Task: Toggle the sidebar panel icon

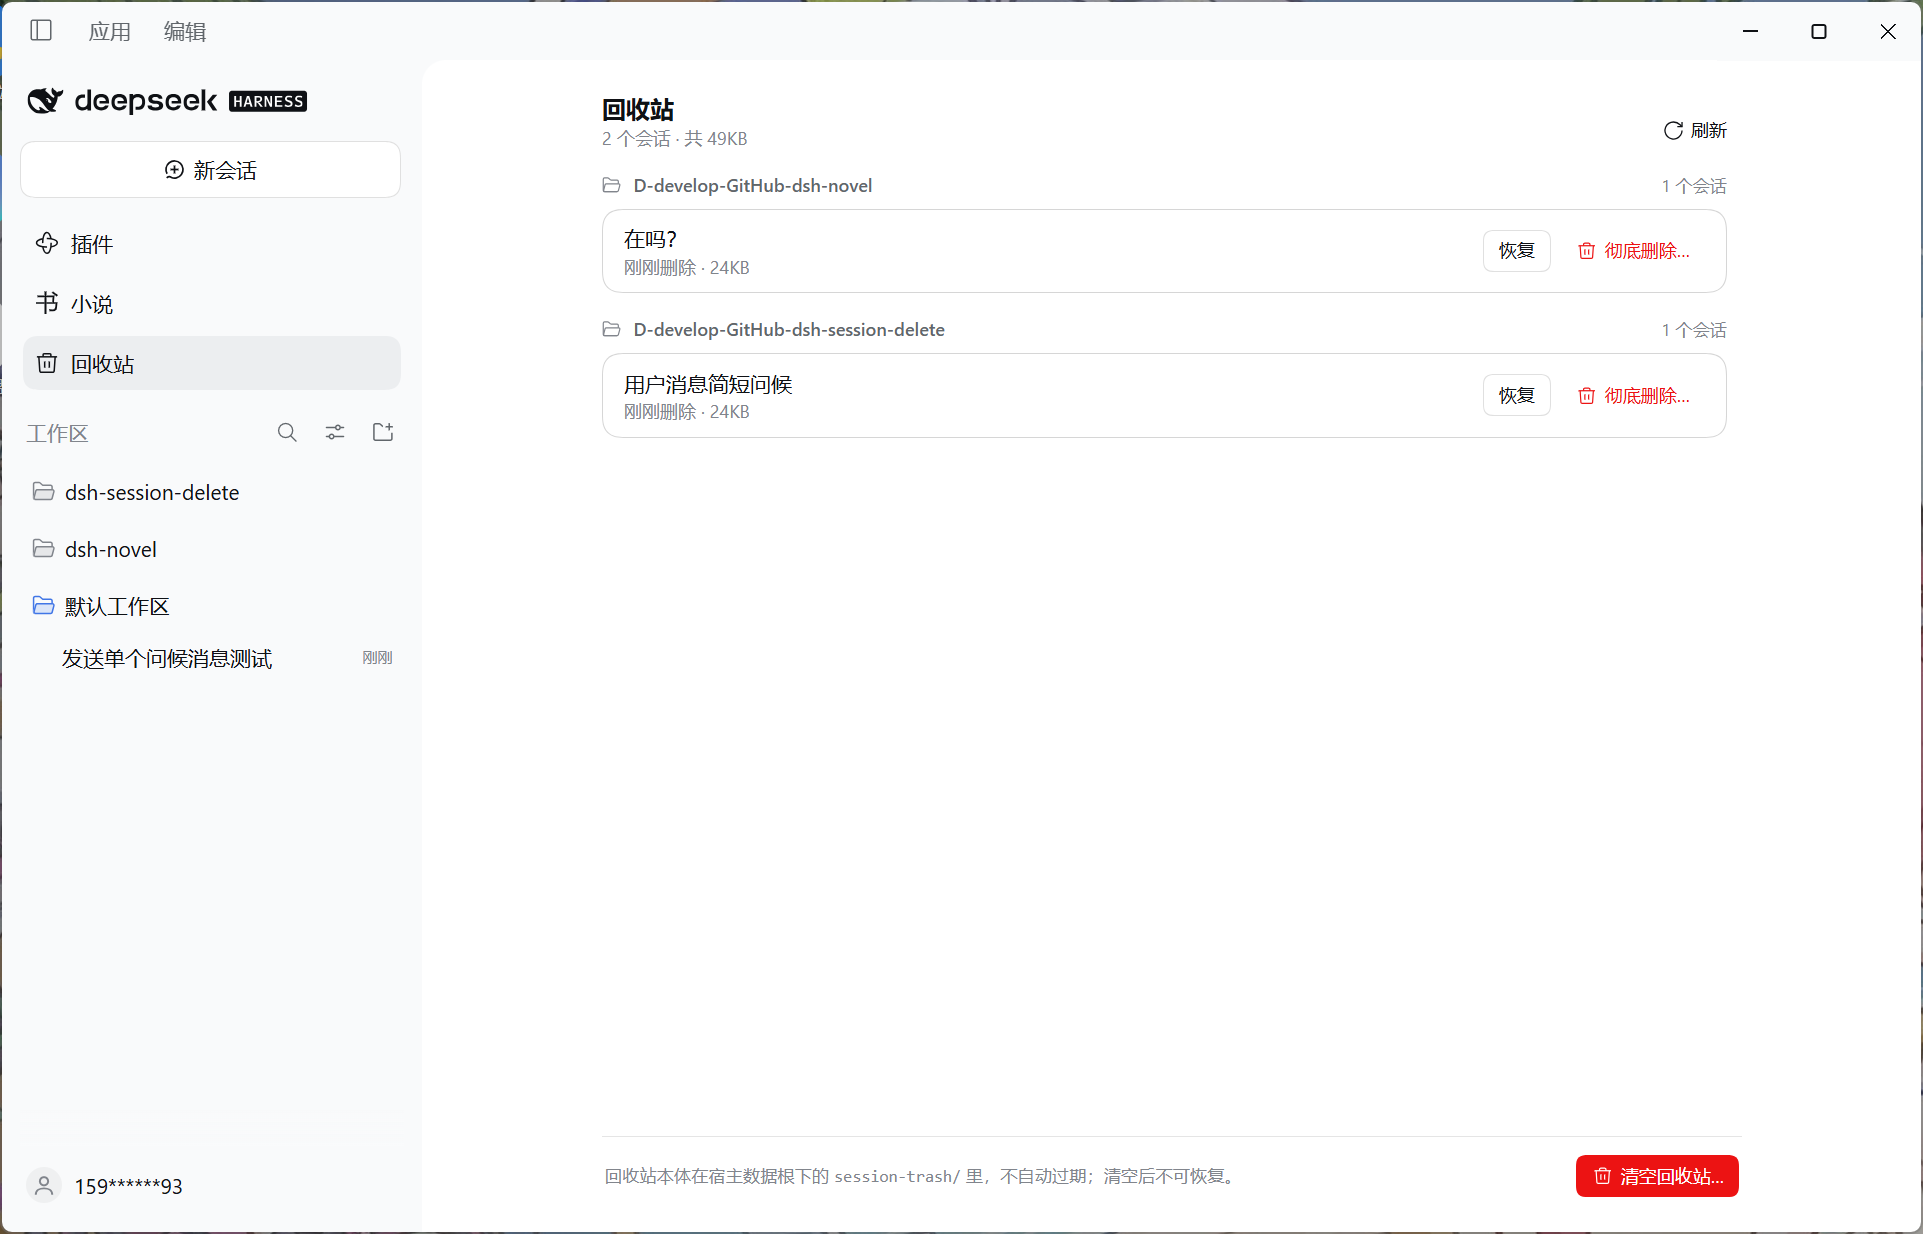Action: click(41, 31)
